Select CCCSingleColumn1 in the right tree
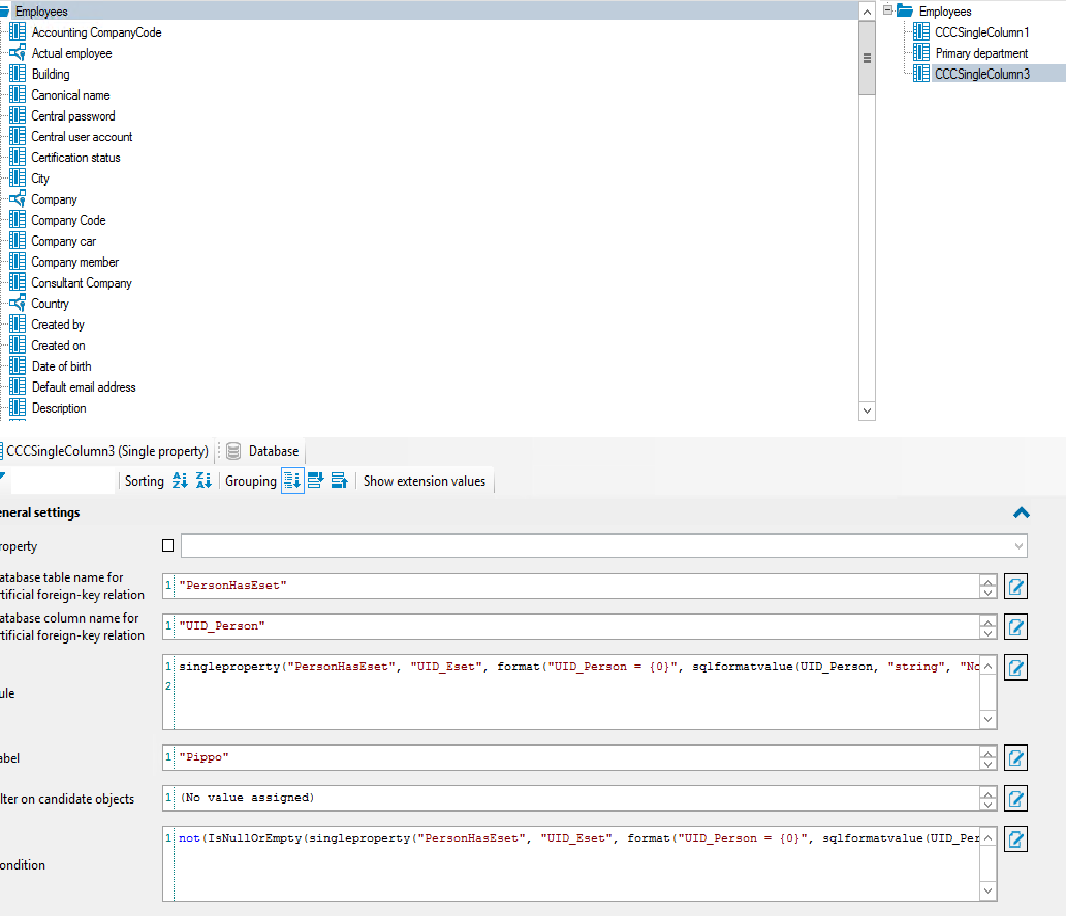The image size is (1066, 916). 982,32
